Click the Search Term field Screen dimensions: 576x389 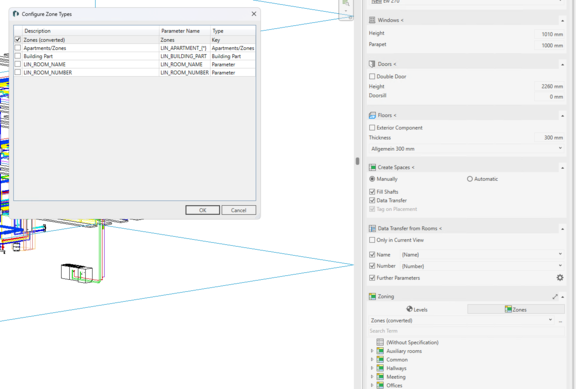point(466,331)
